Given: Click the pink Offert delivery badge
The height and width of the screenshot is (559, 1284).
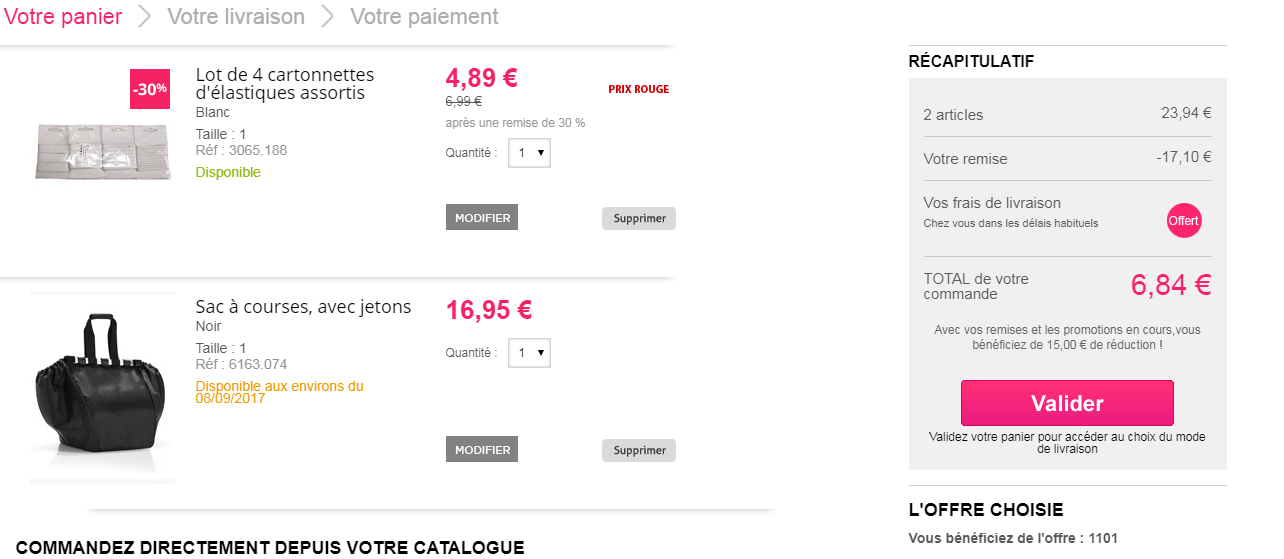Looking at the screenshot, I should (1183, 221).
